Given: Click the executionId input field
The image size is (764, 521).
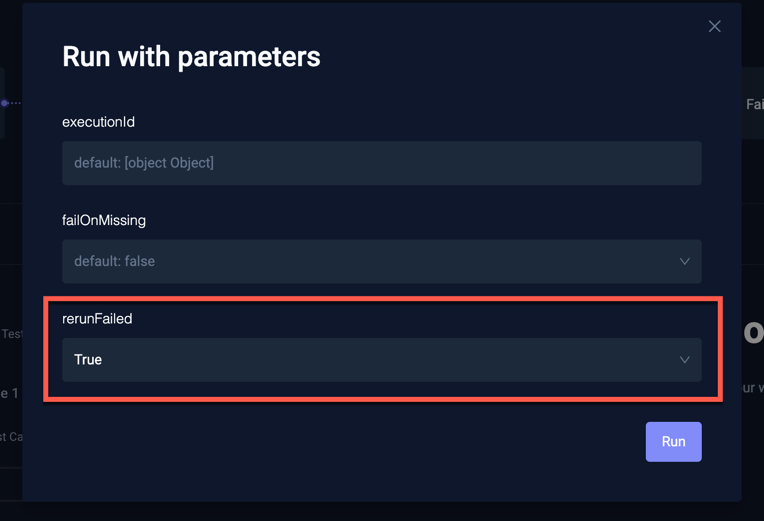Looking at the screenshot, I should 381,163.
